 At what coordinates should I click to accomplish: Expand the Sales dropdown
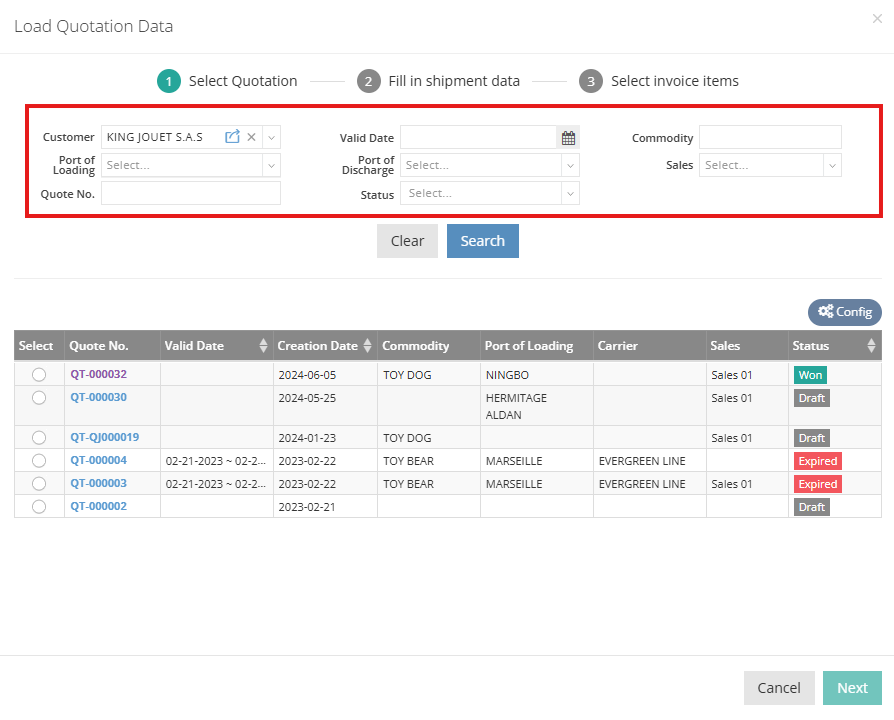831,165
